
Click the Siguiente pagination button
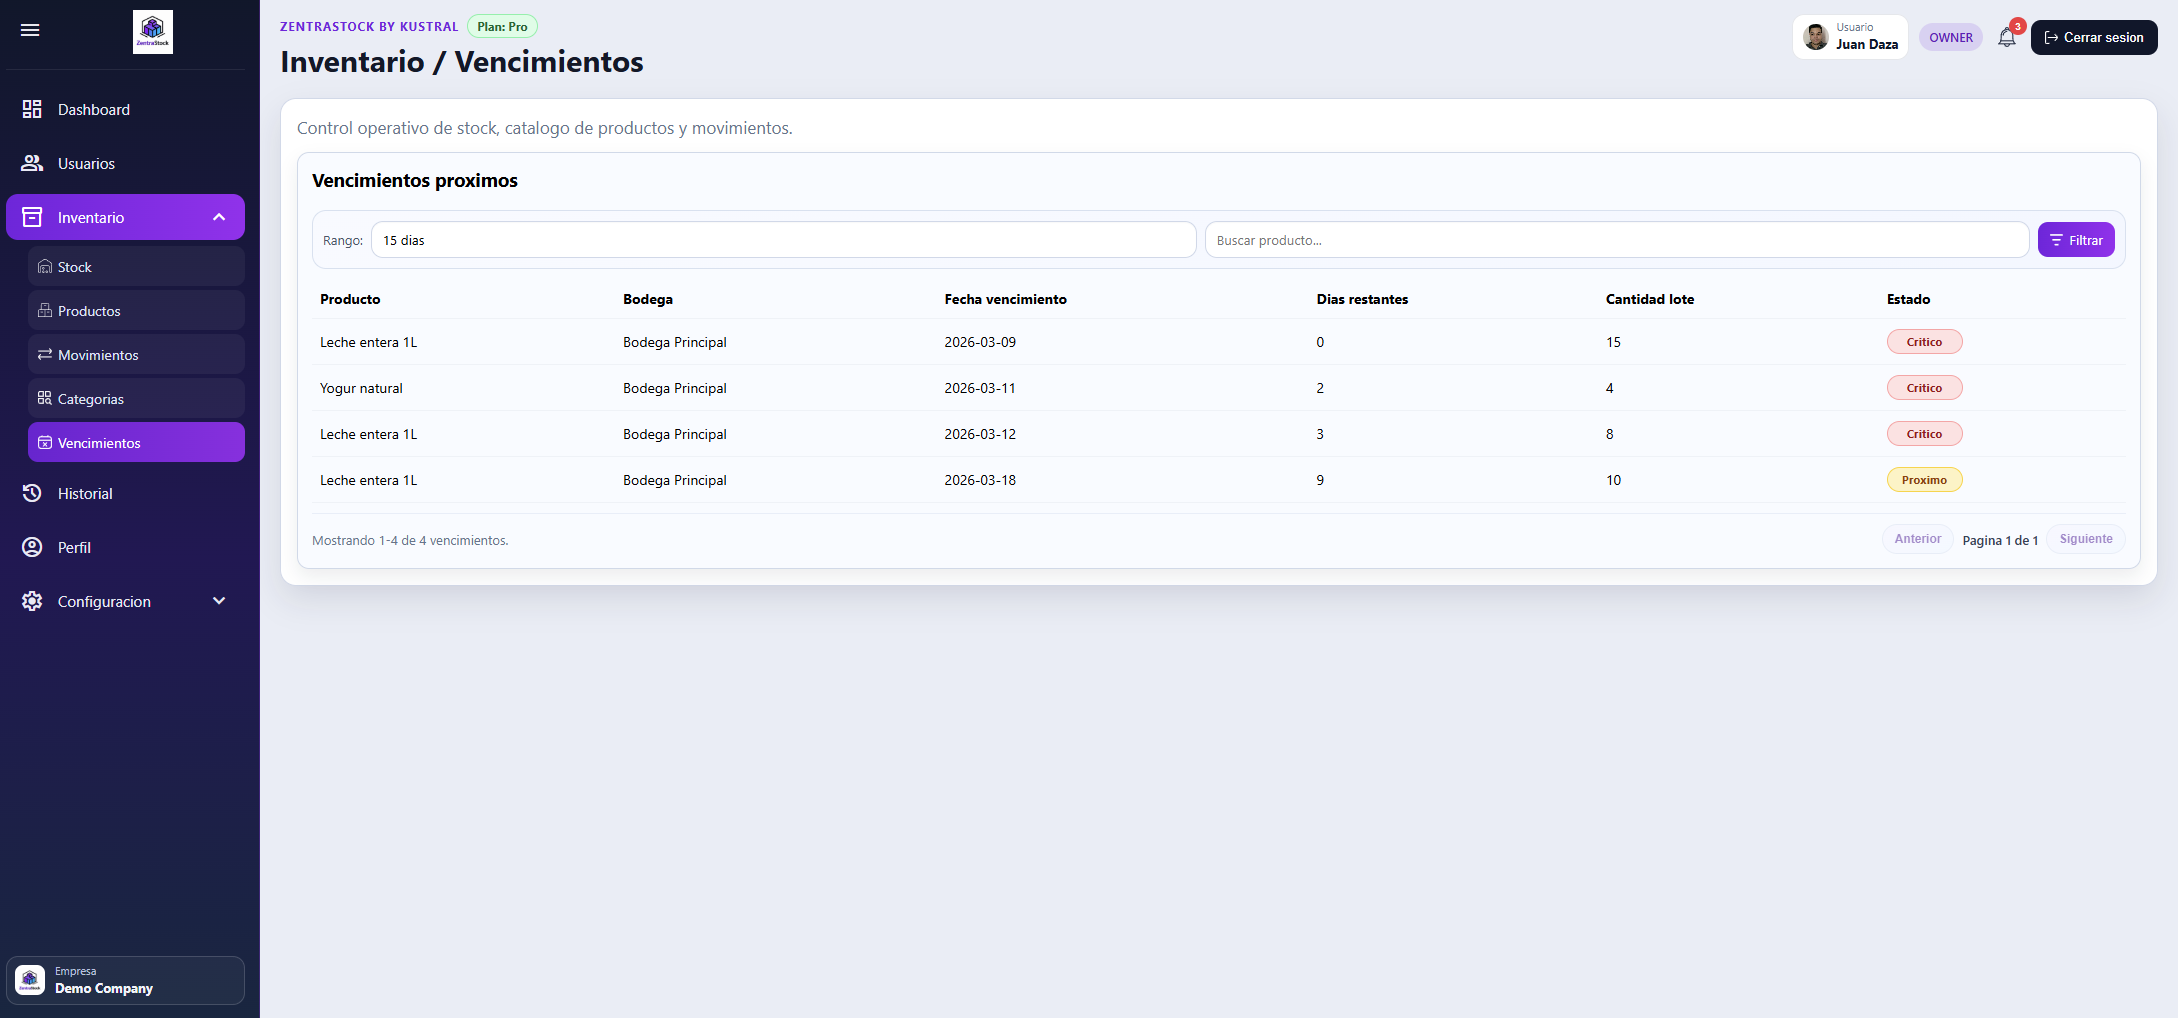2086,539
